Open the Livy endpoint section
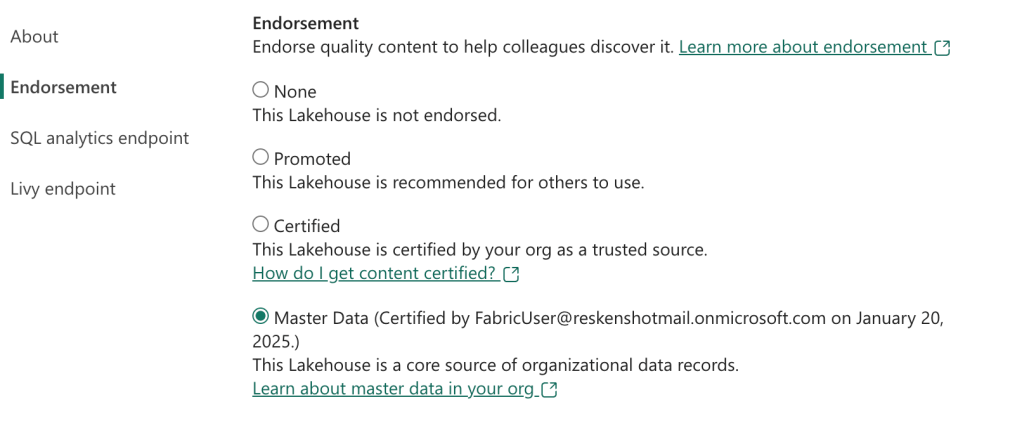 coord(63,189)
